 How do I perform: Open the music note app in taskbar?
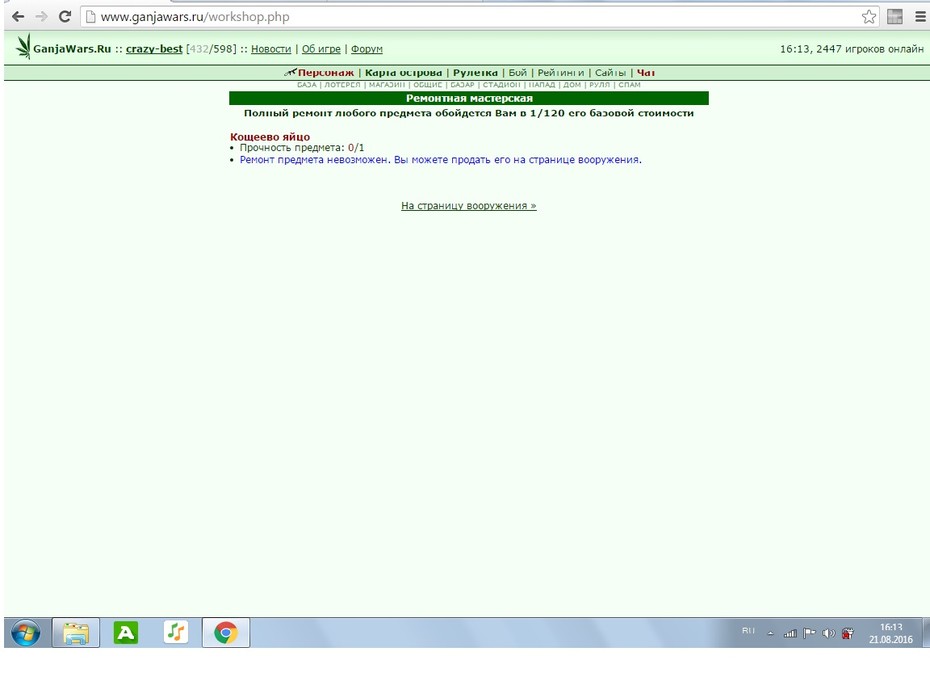click(x=176, y=632)
